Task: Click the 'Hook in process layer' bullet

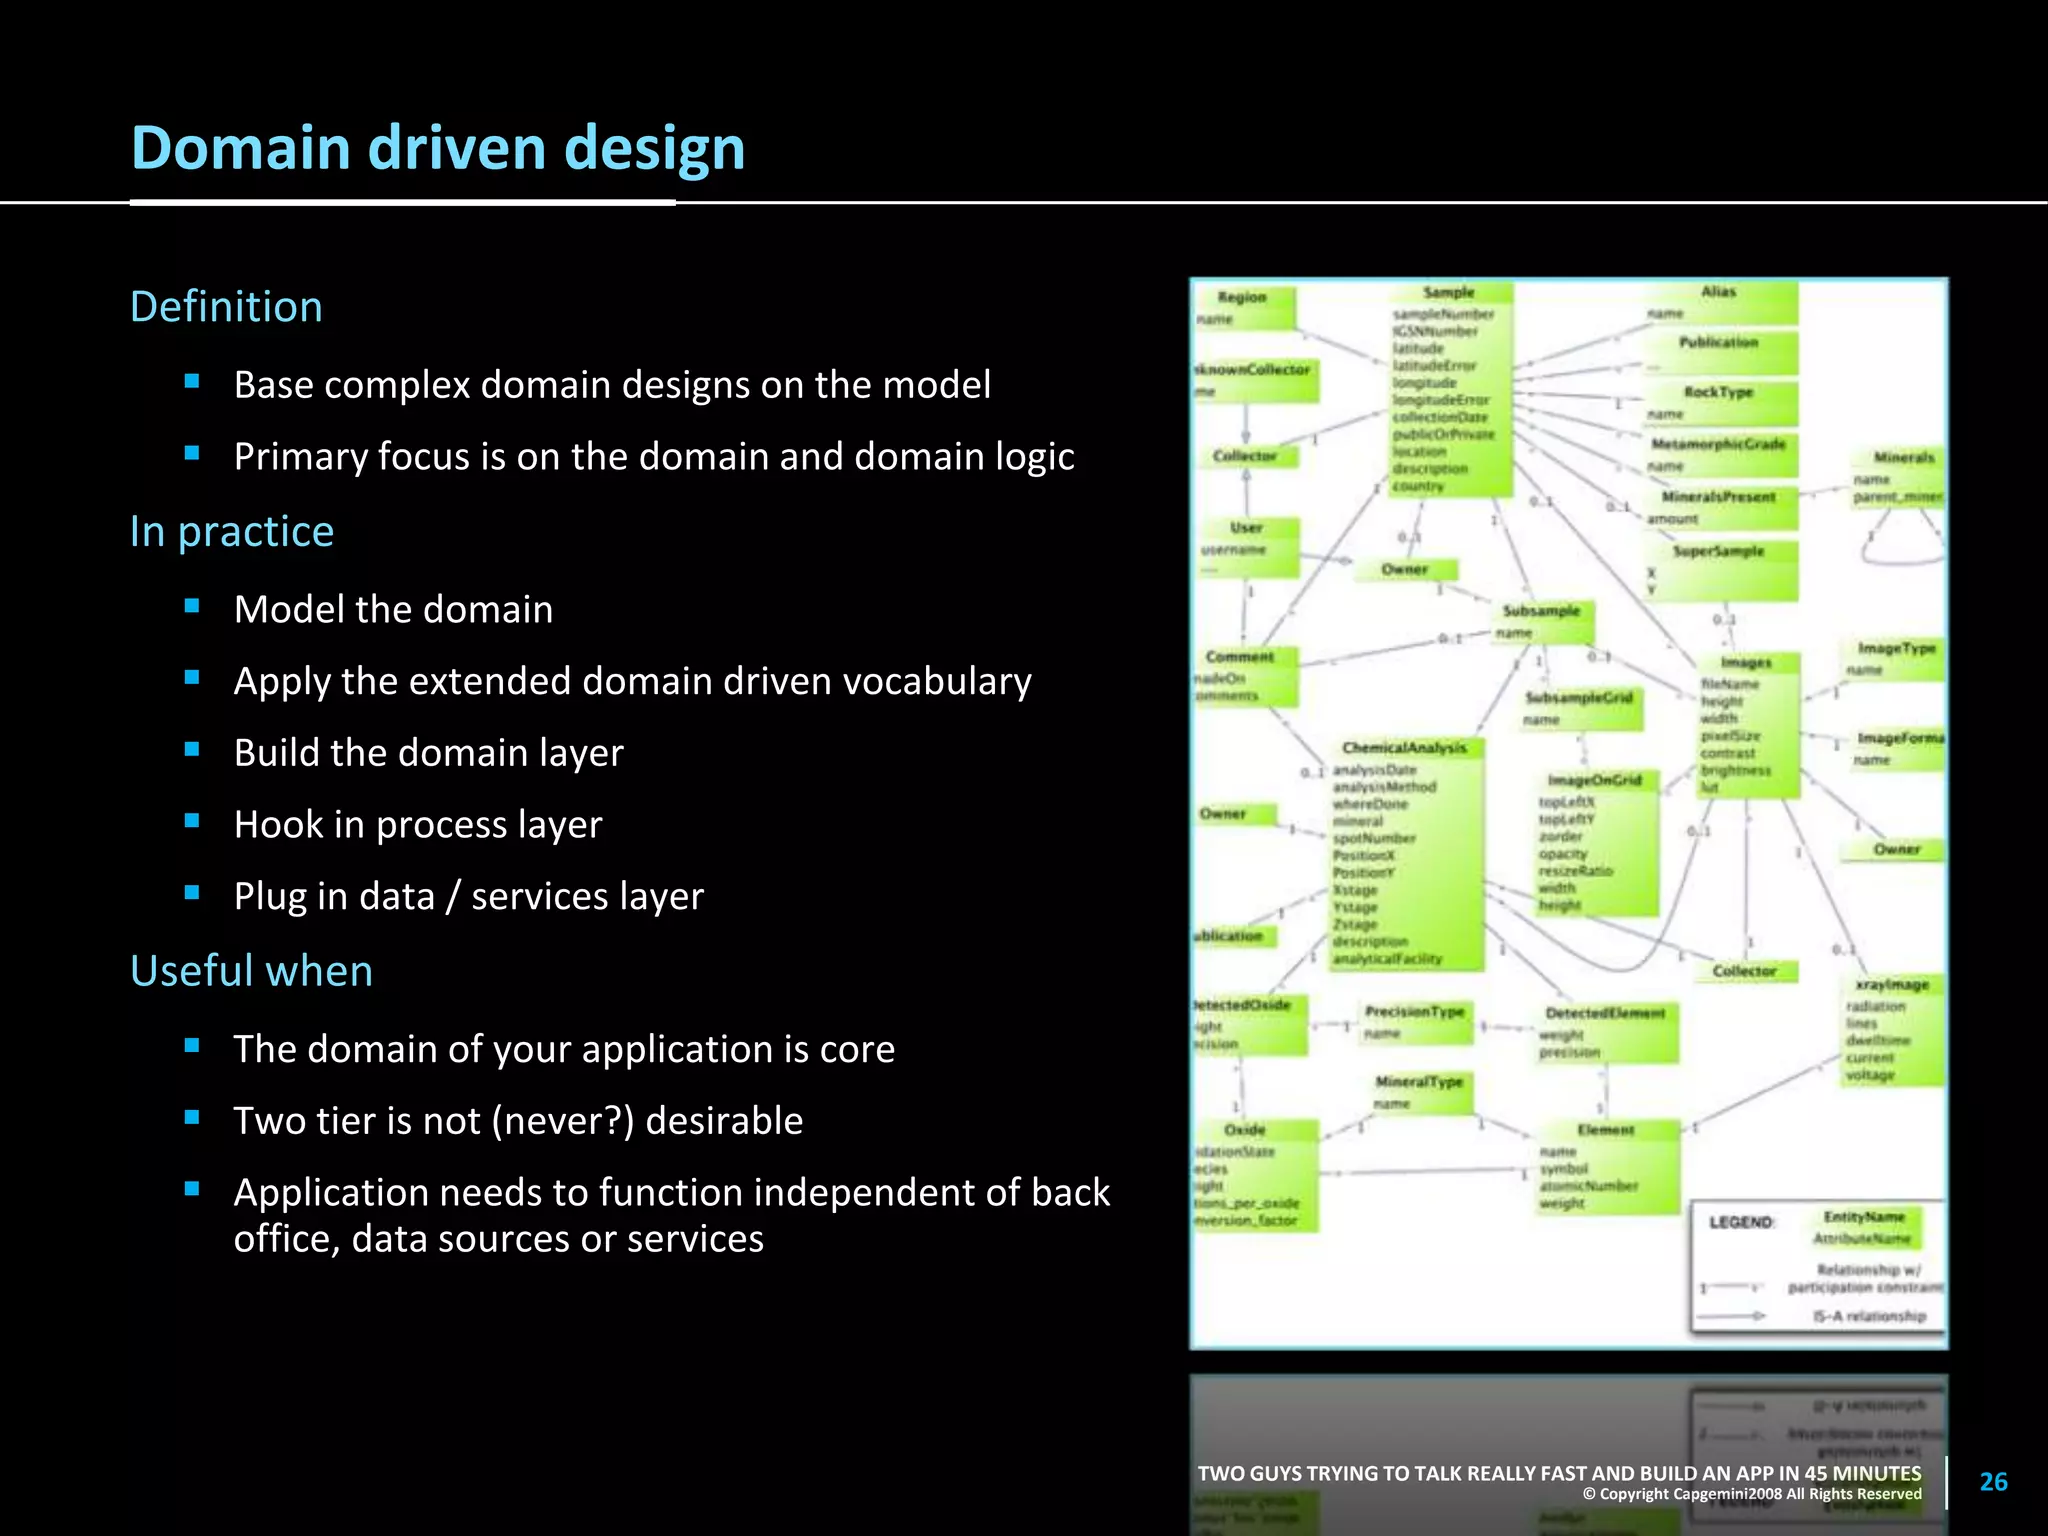Action: click(418, 825)
